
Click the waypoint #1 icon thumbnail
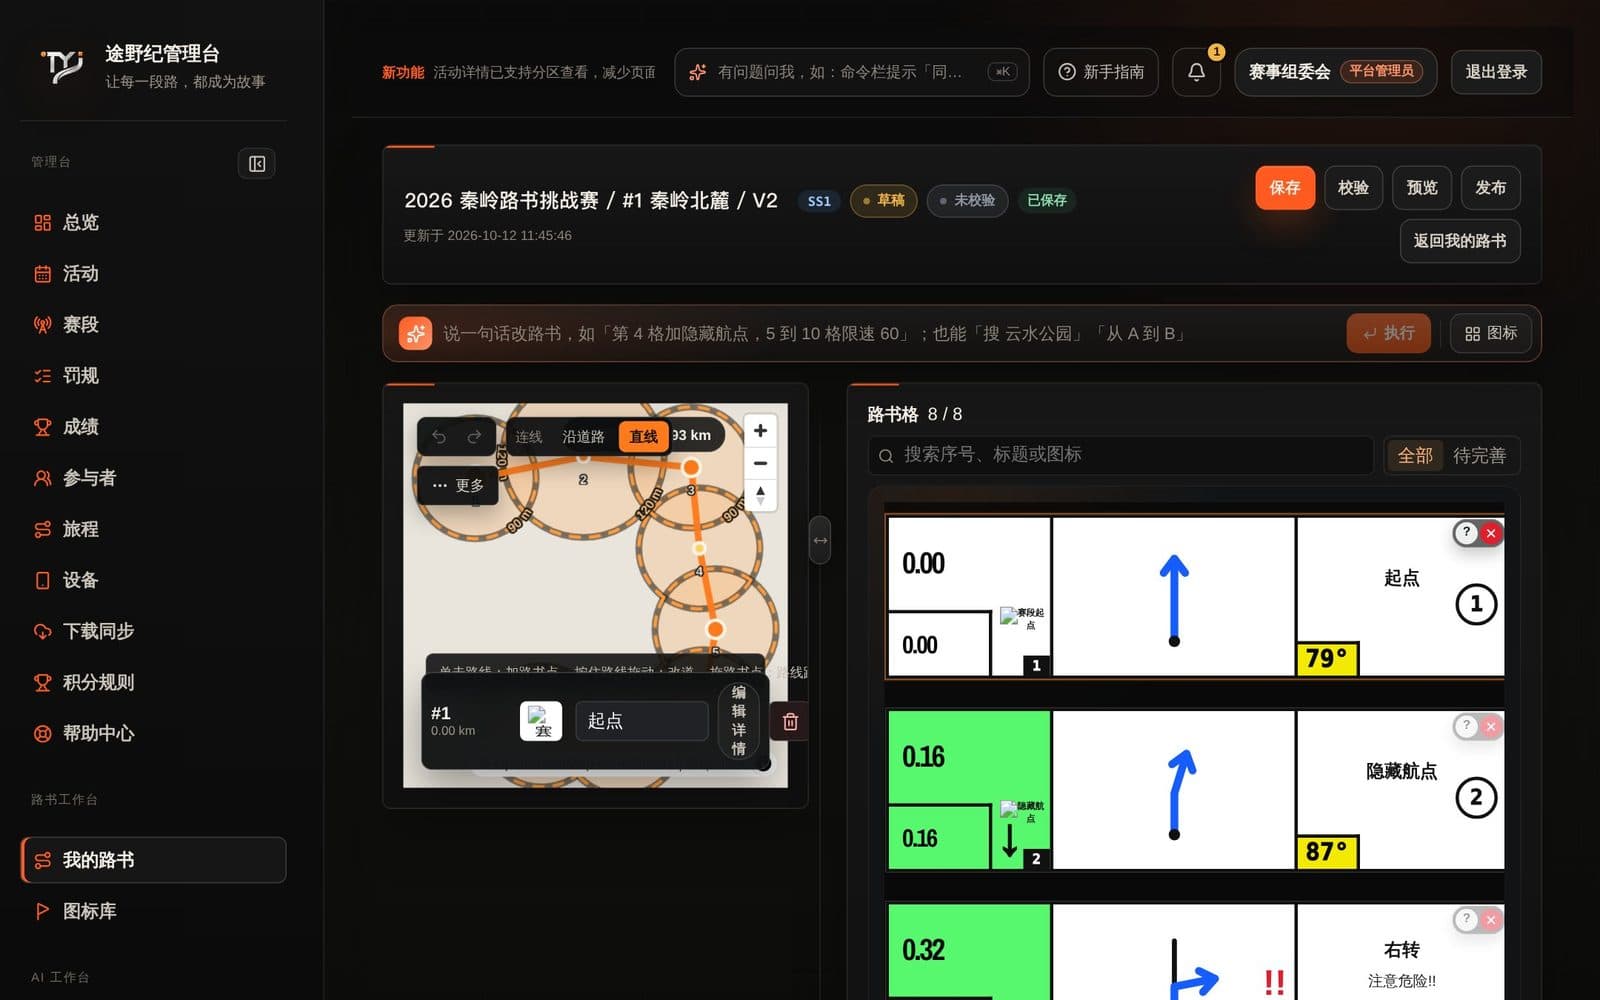point(541,721)
